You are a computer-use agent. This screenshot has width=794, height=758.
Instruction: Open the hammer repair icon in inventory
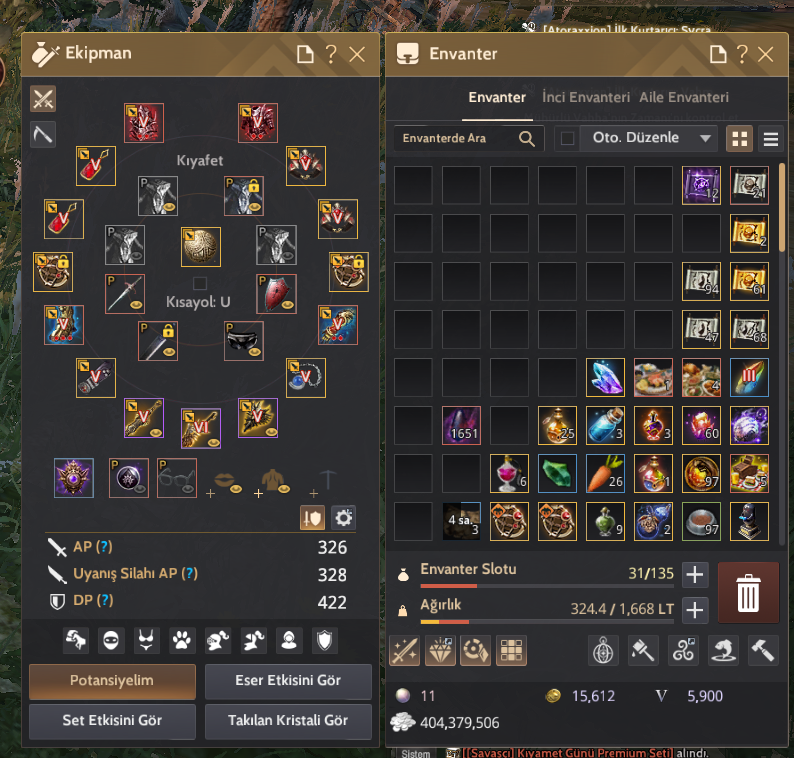coord(763,651)
